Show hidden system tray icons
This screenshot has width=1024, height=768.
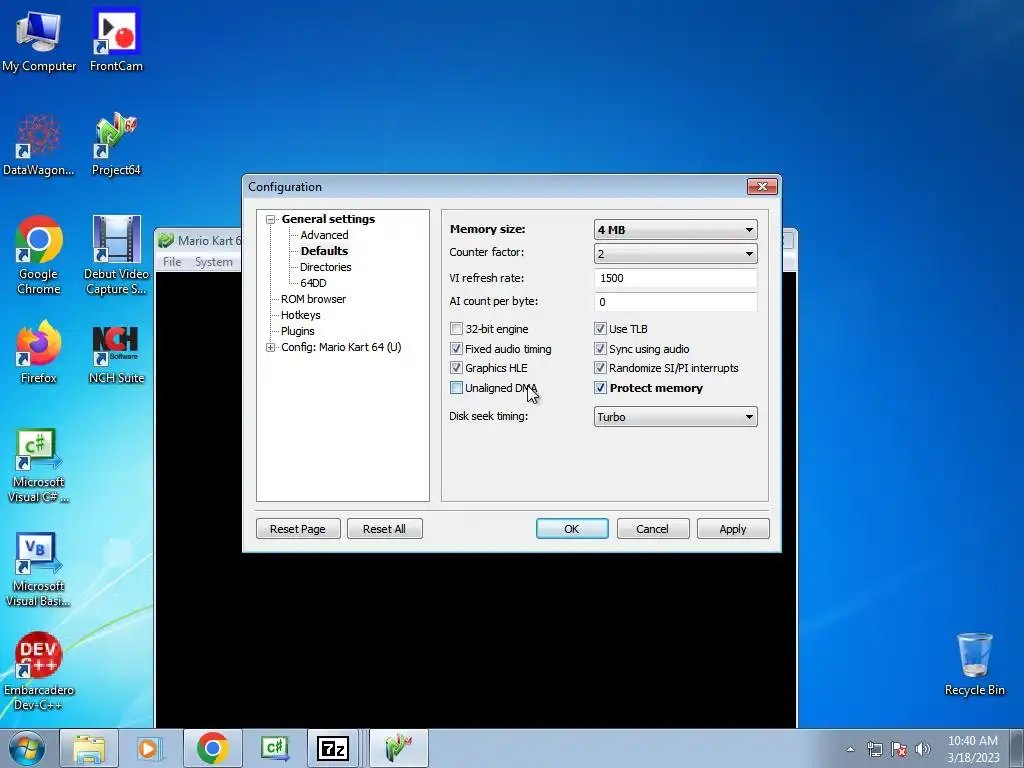pos(850,749)
